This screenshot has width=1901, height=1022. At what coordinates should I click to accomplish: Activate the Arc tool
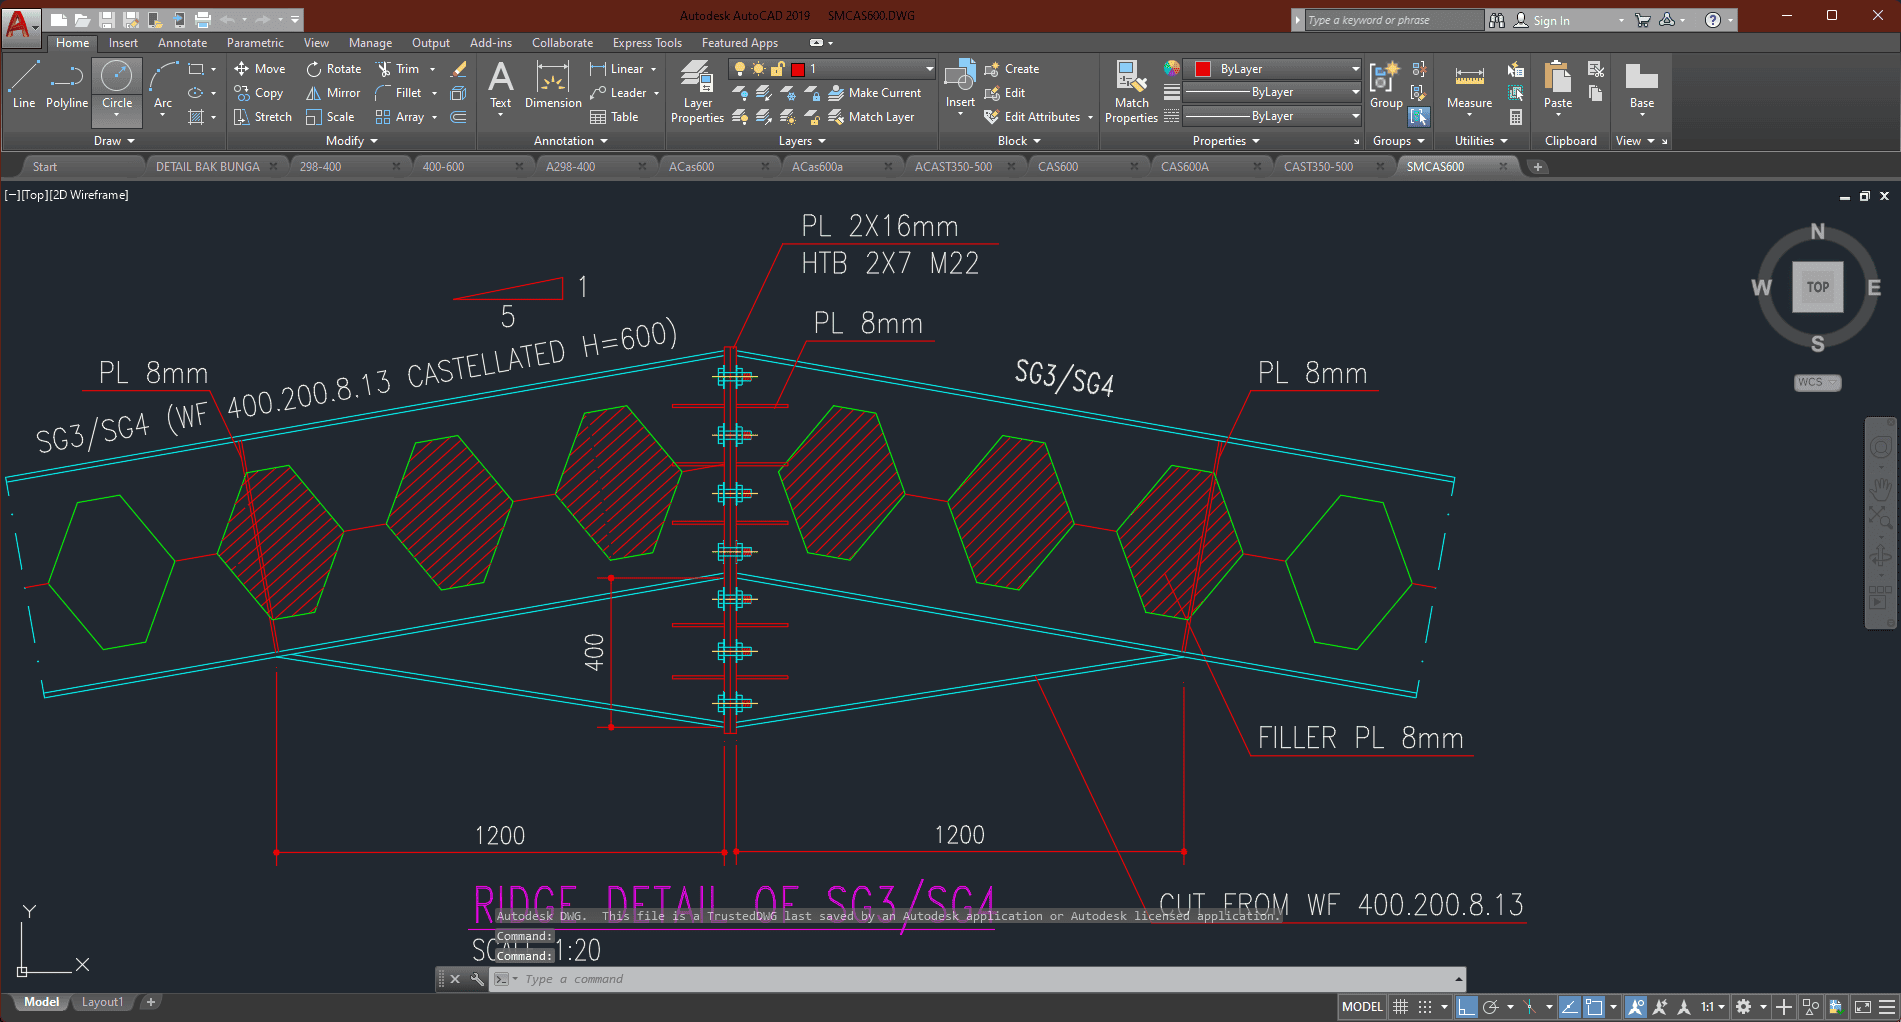(163, 85)
